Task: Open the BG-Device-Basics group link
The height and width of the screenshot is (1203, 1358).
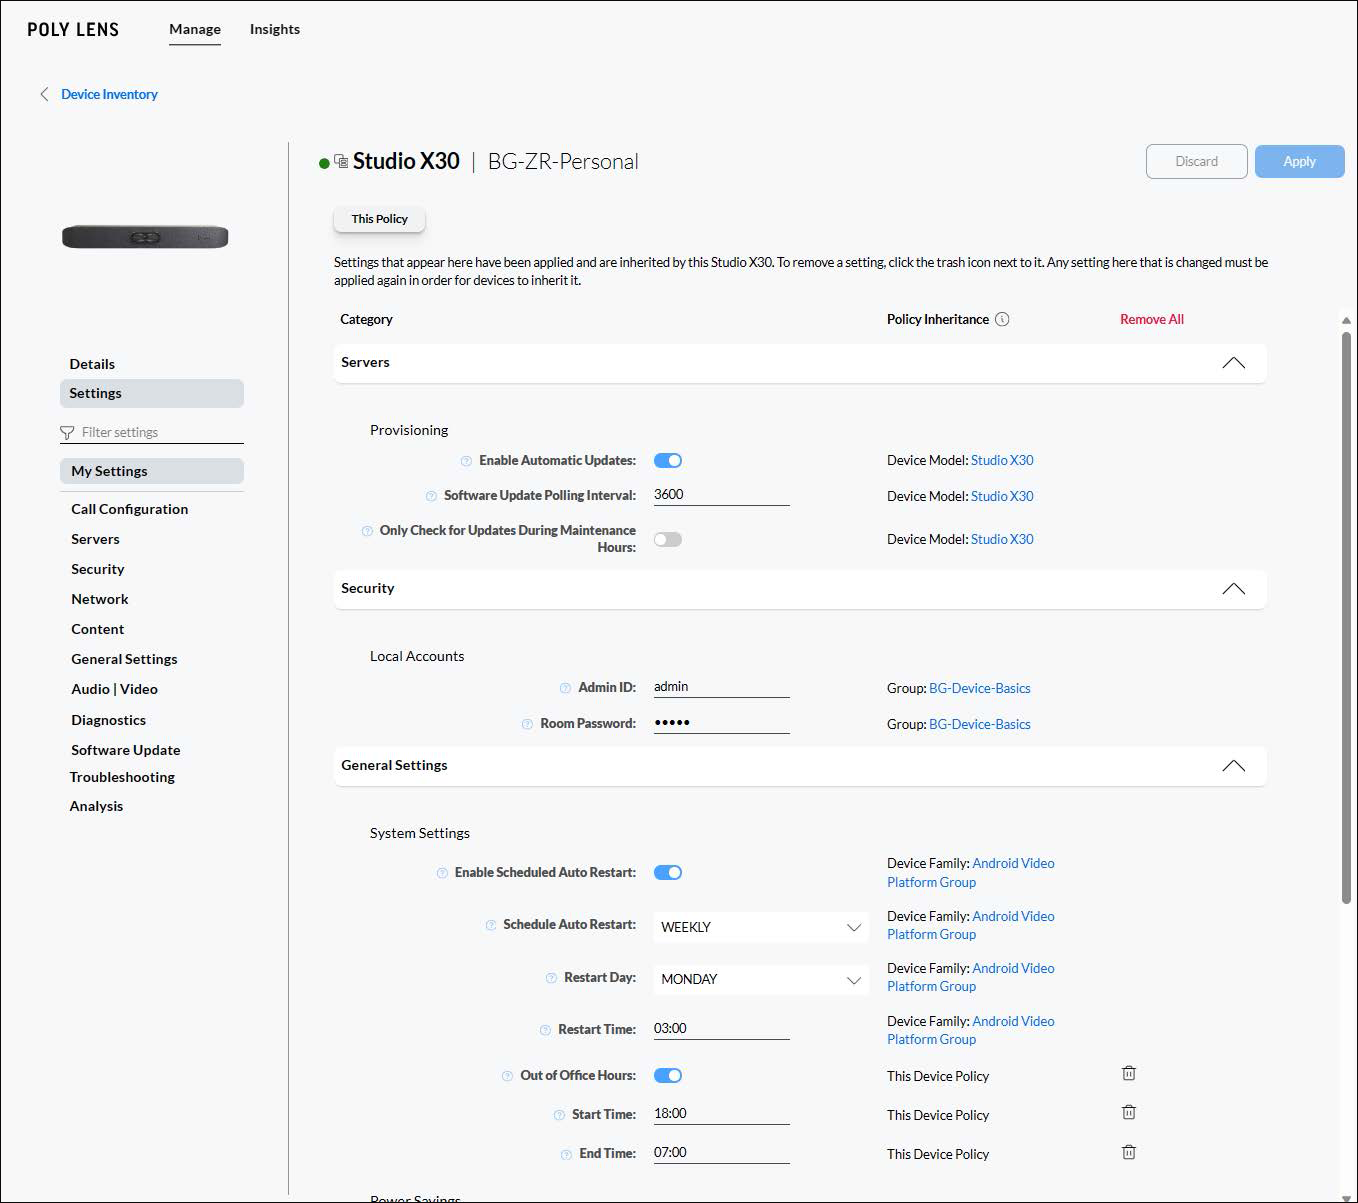Action: [x=979, y=688]
